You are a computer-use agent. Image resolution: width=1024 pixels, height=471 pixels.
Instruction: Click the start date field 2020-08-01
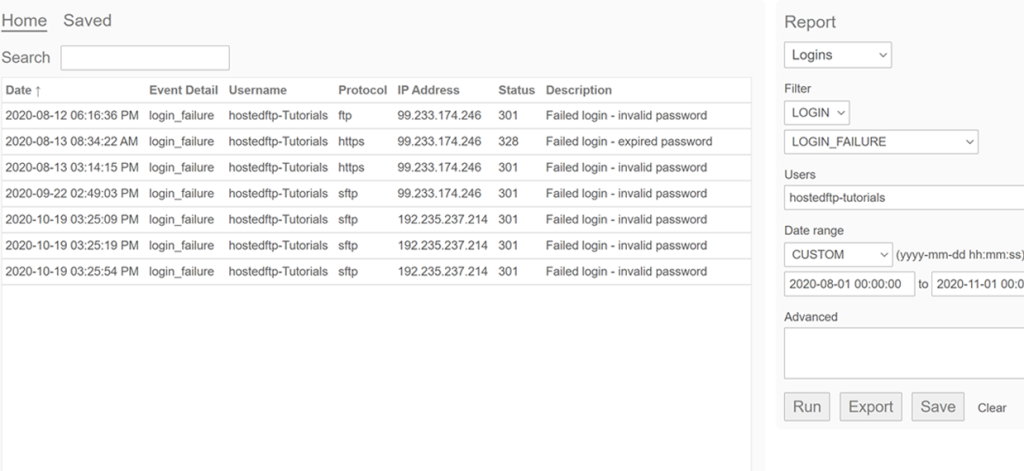(849, 284)
